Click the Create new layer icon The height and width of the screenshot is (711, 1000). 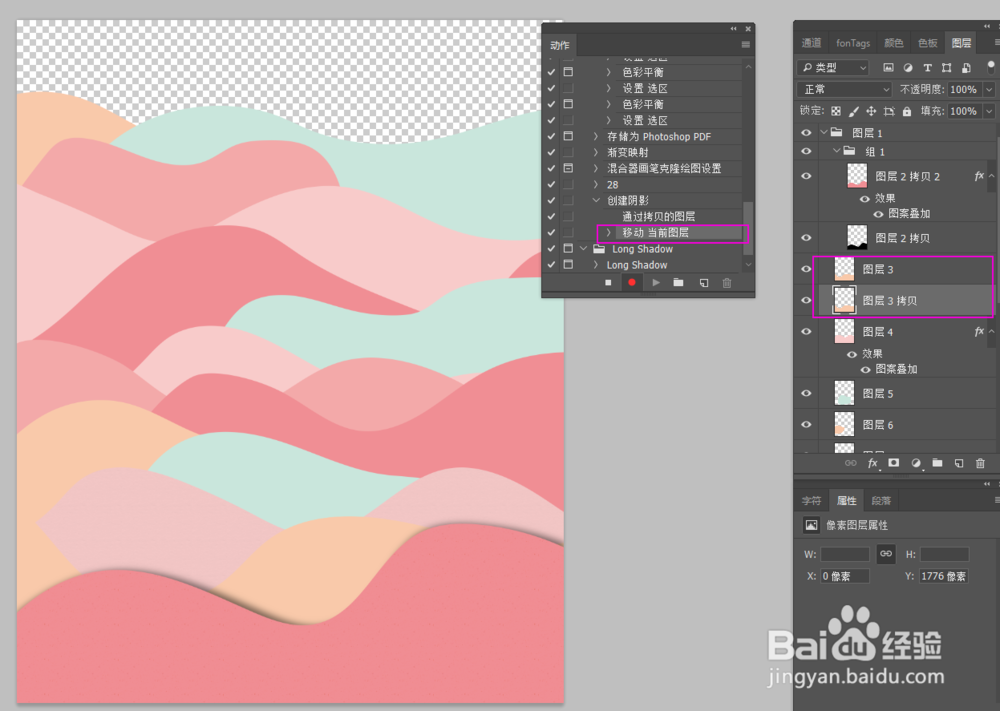point(958,463)
